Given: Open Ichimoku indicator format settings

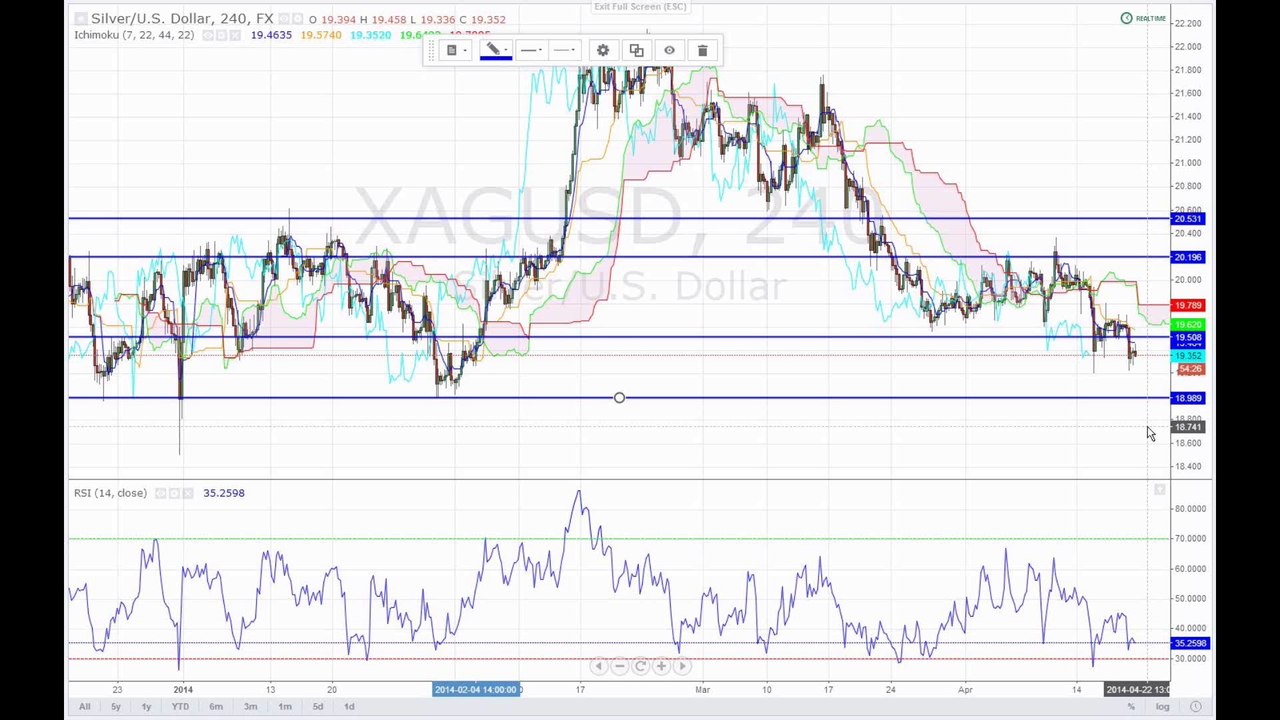Looking at the screenshot, I should (x=221, y=35).
